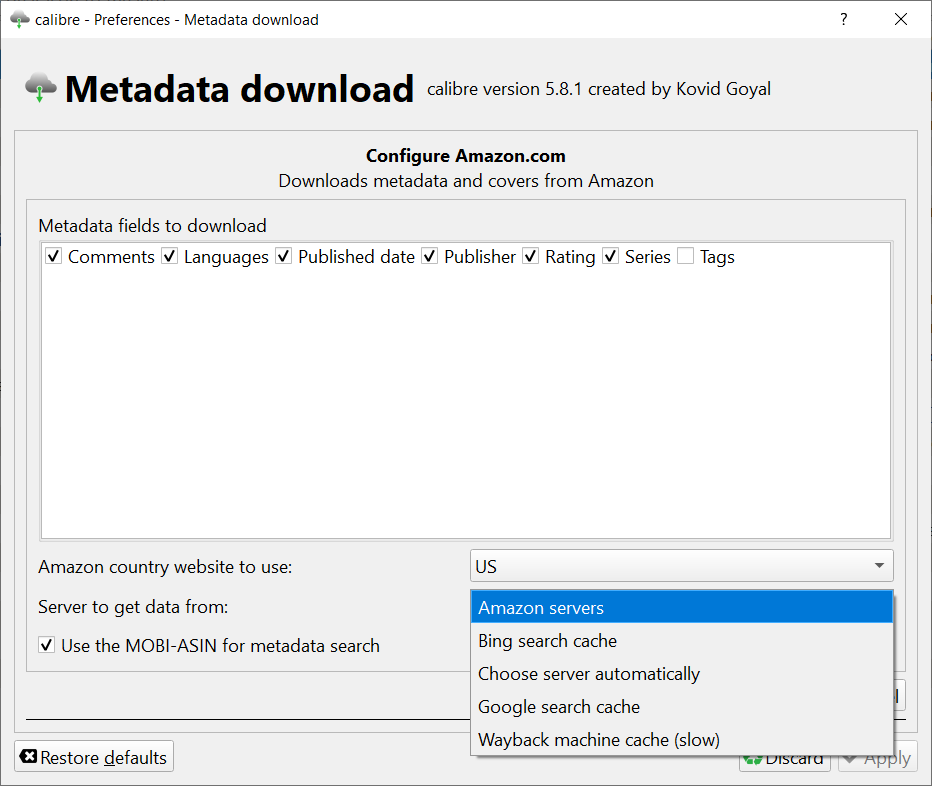
Task: Open the Amazon country website dropdown
Action: [681, 566]
